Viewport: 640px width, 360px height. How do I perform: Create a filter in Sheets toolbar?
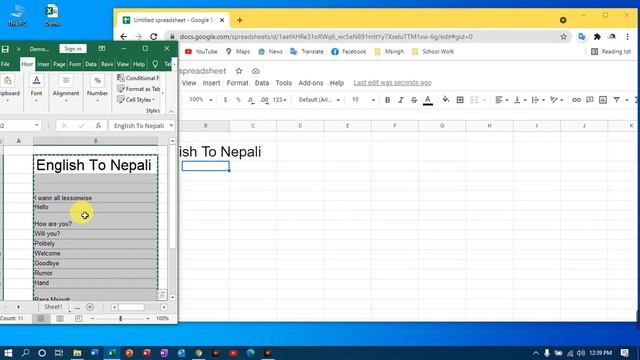click(617, 100)
